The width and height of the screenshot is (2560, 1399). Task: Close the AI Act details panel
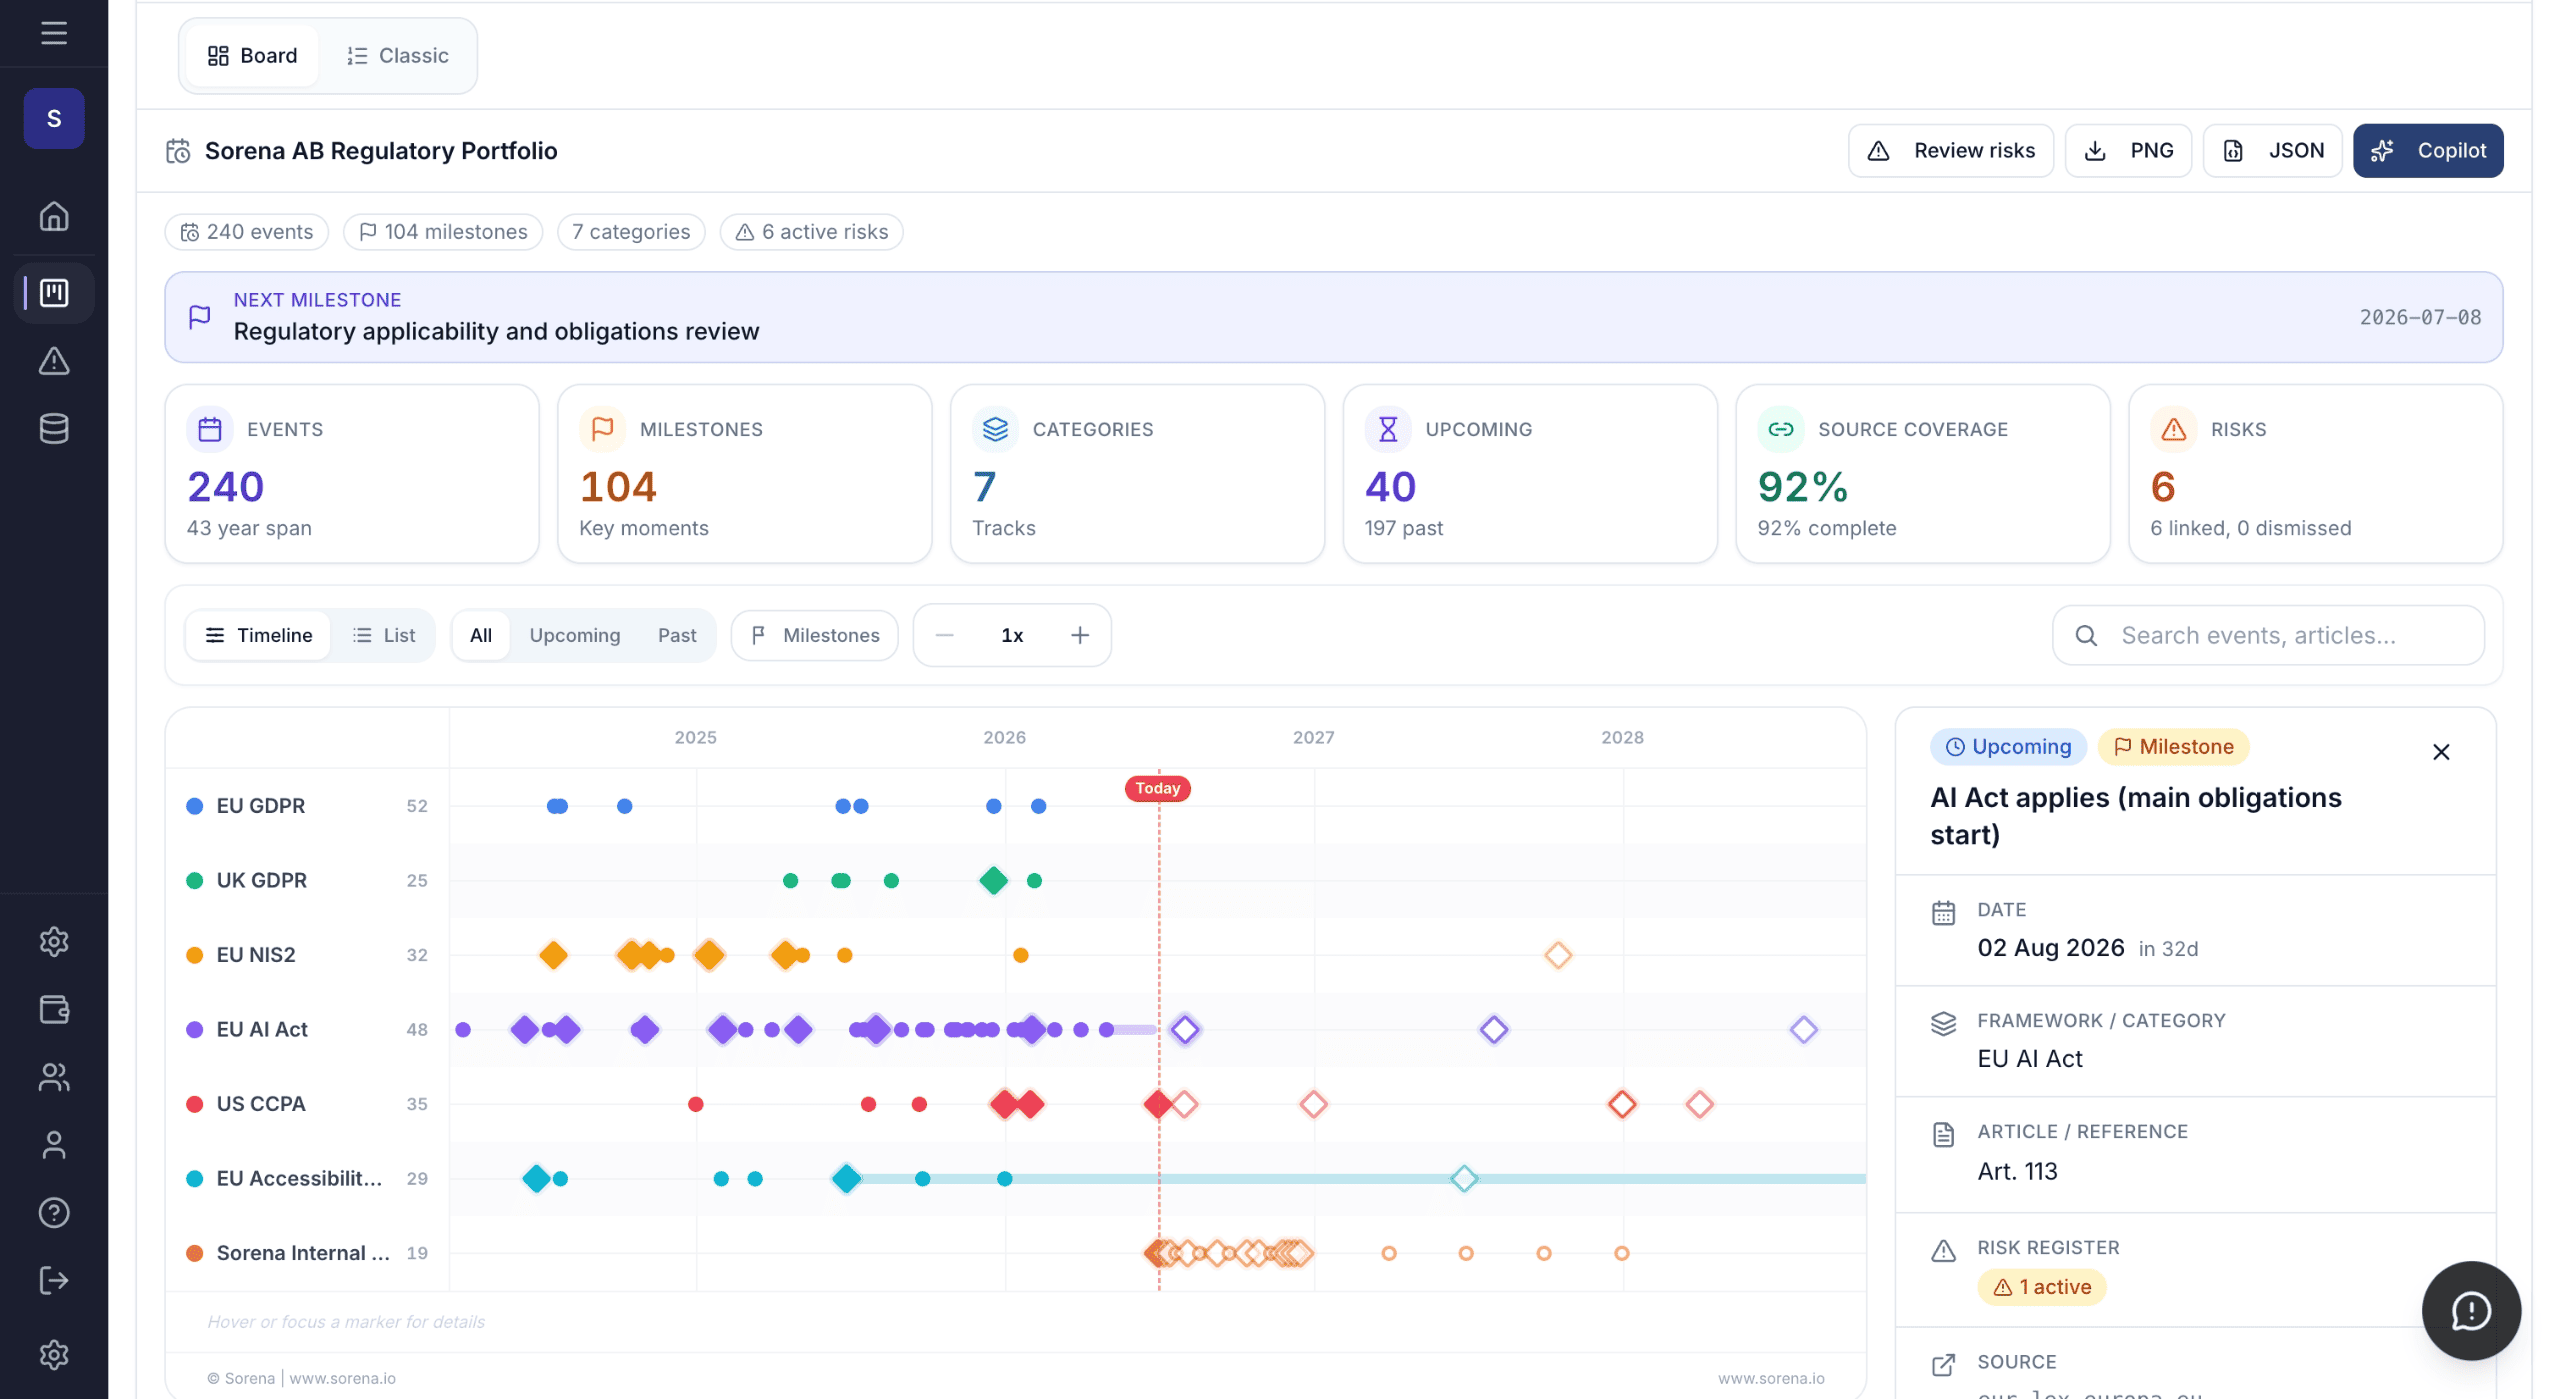tap(2441, 752)
